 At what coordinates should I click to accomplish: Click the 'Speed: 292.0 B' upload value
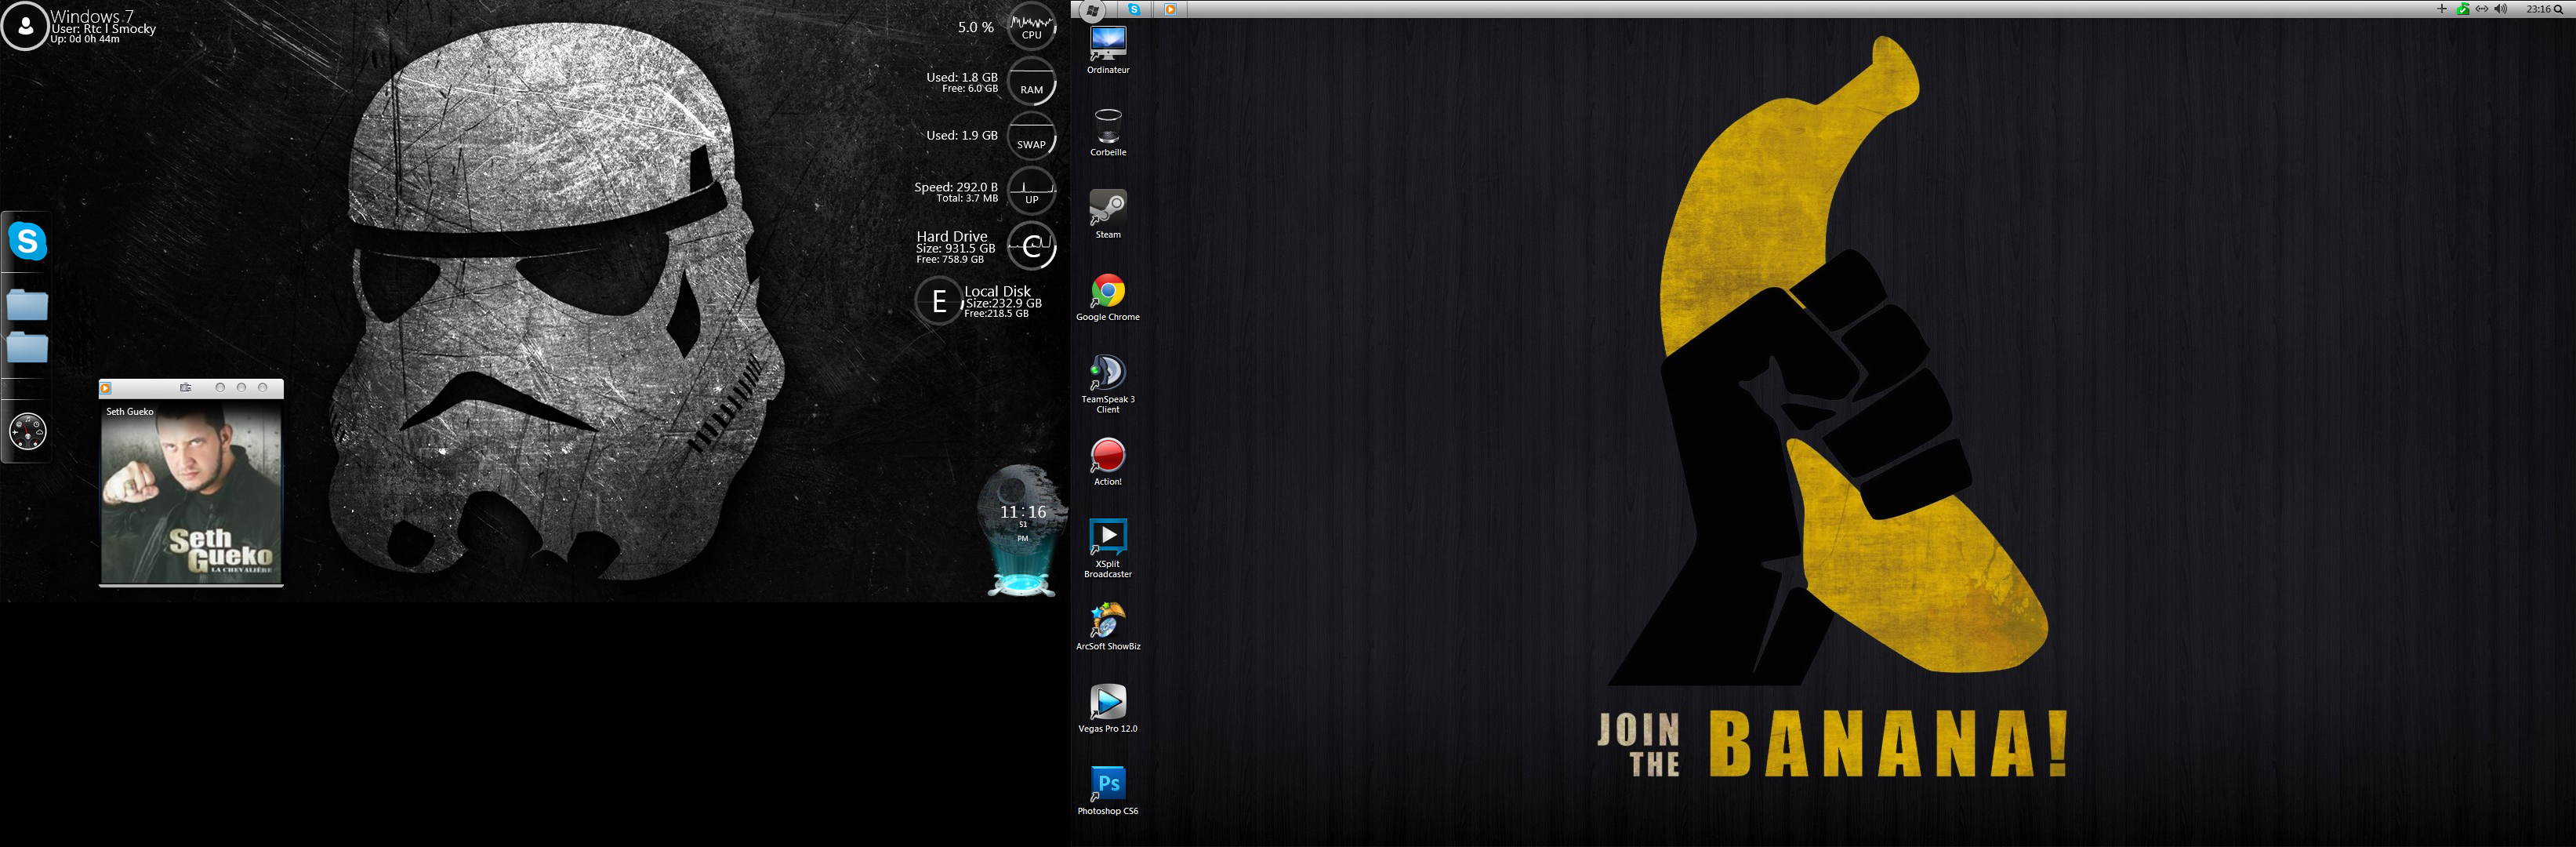[x=956, y=187]
